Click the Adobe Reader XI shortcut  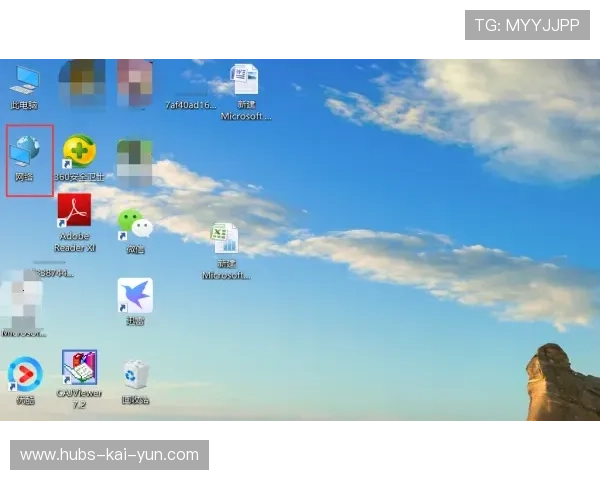point(75,211)
